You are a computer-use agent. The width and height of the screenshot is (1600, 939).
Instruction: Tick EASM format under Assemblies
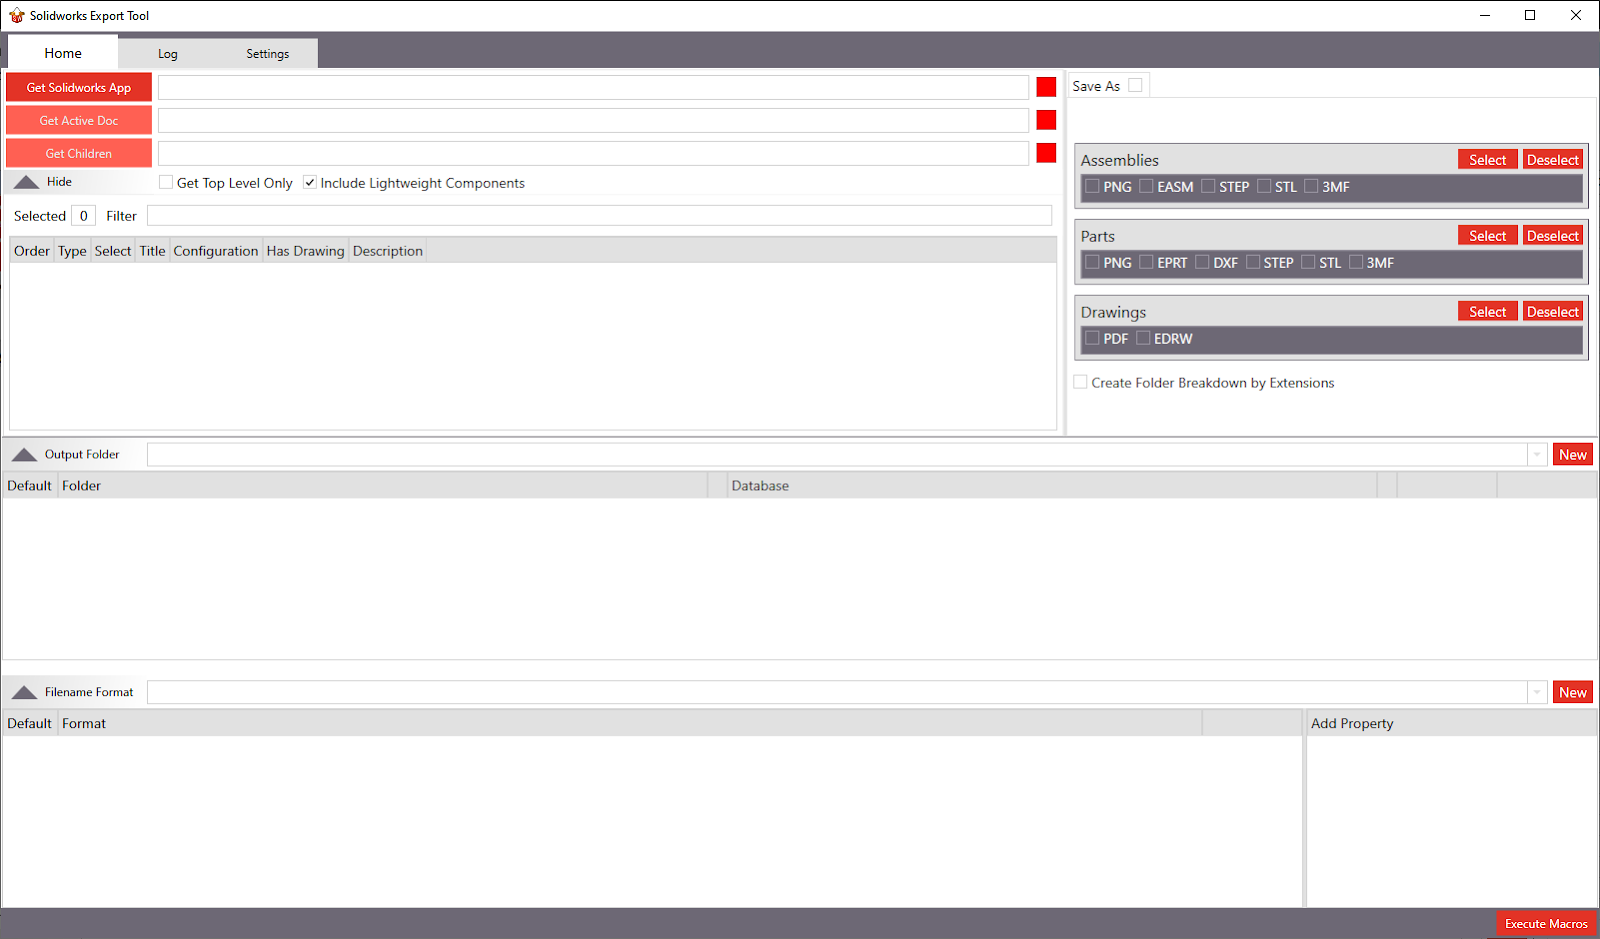coord(1146,187)
